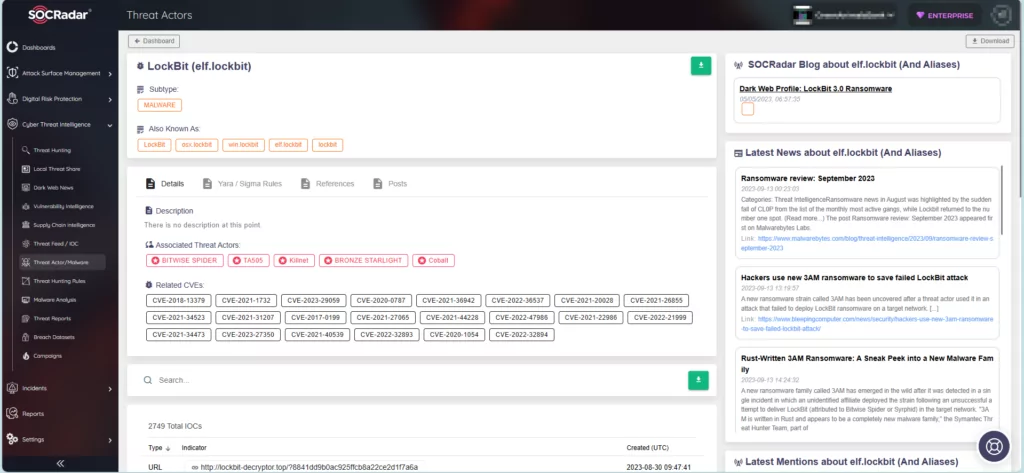Open Campaigns sidebar item
The image size is (1024, 473).
(x=47, y=356)
